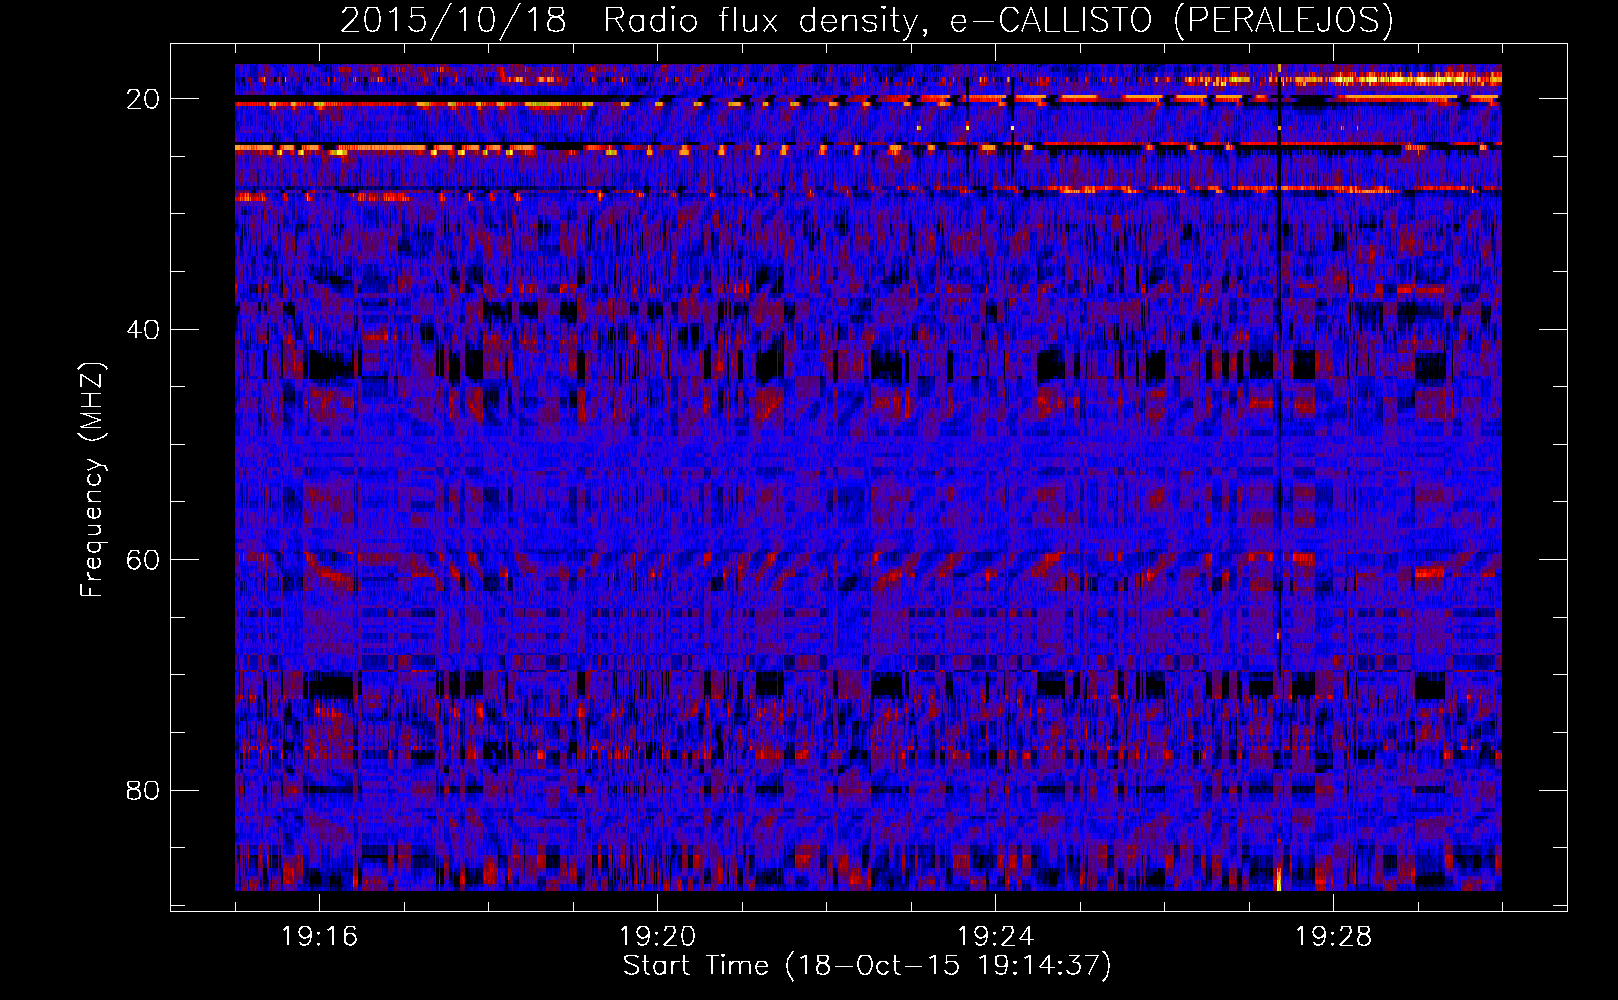
Task: Click the 19:20 time tick label
Action: pyautogui.click(x=657, y=937)
